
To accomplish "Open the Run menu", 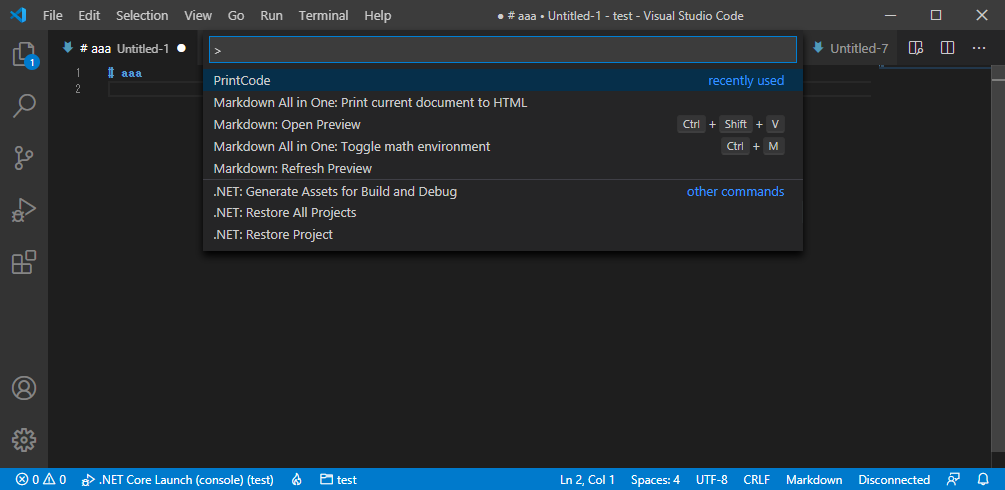I will (272, 15).
